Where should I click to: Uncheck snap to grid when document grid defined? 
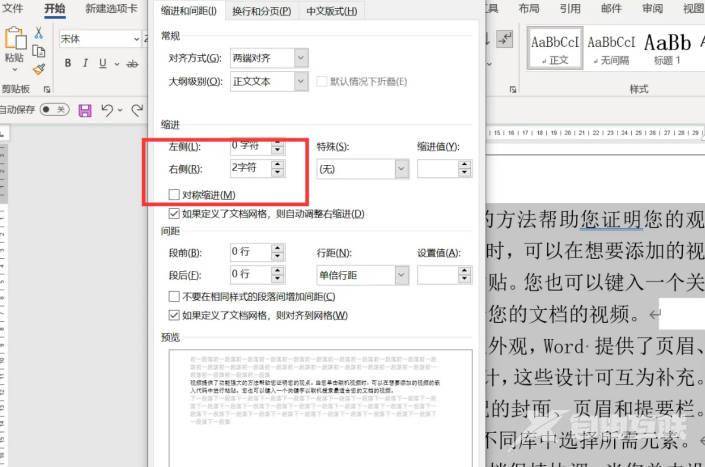[174, 315]
